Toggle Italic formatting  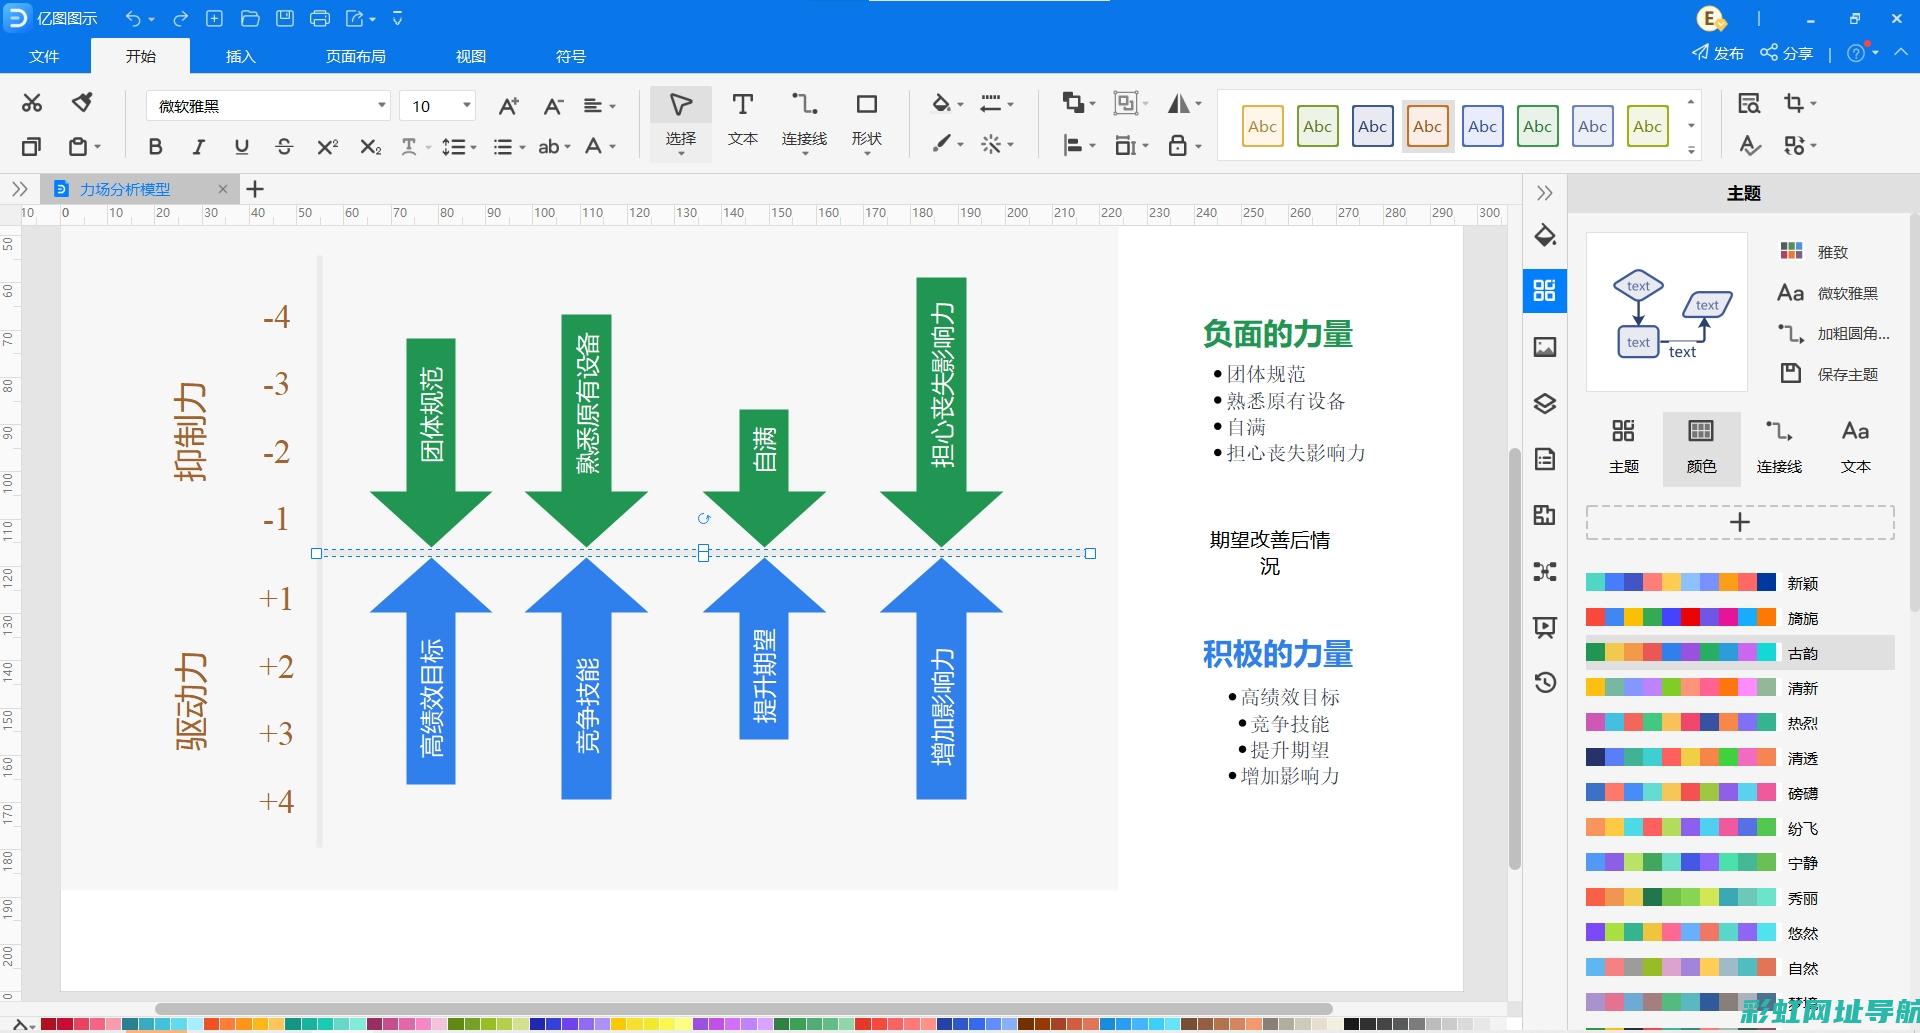[198, 147]
